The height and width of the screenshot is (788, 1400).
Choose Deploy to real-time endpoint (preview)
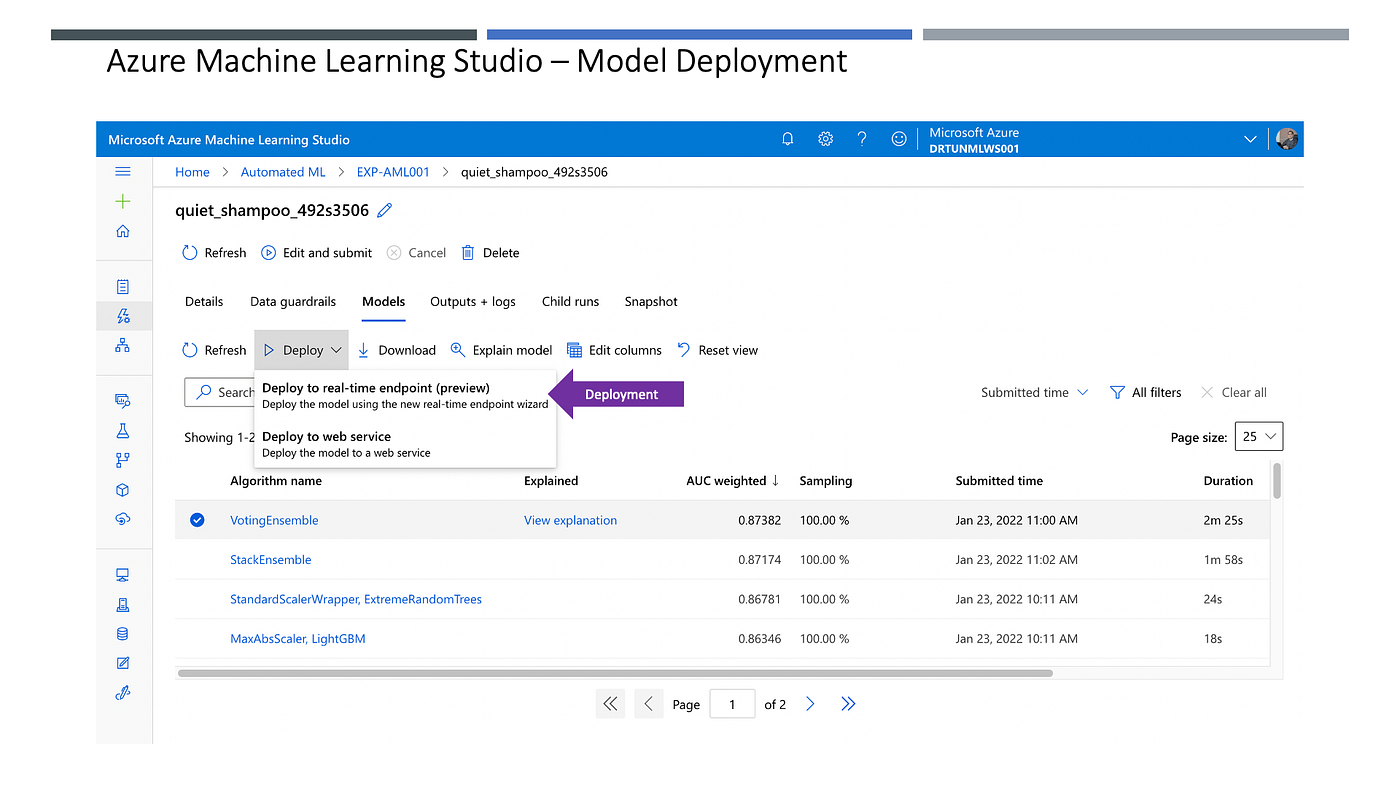coord(405,395)
